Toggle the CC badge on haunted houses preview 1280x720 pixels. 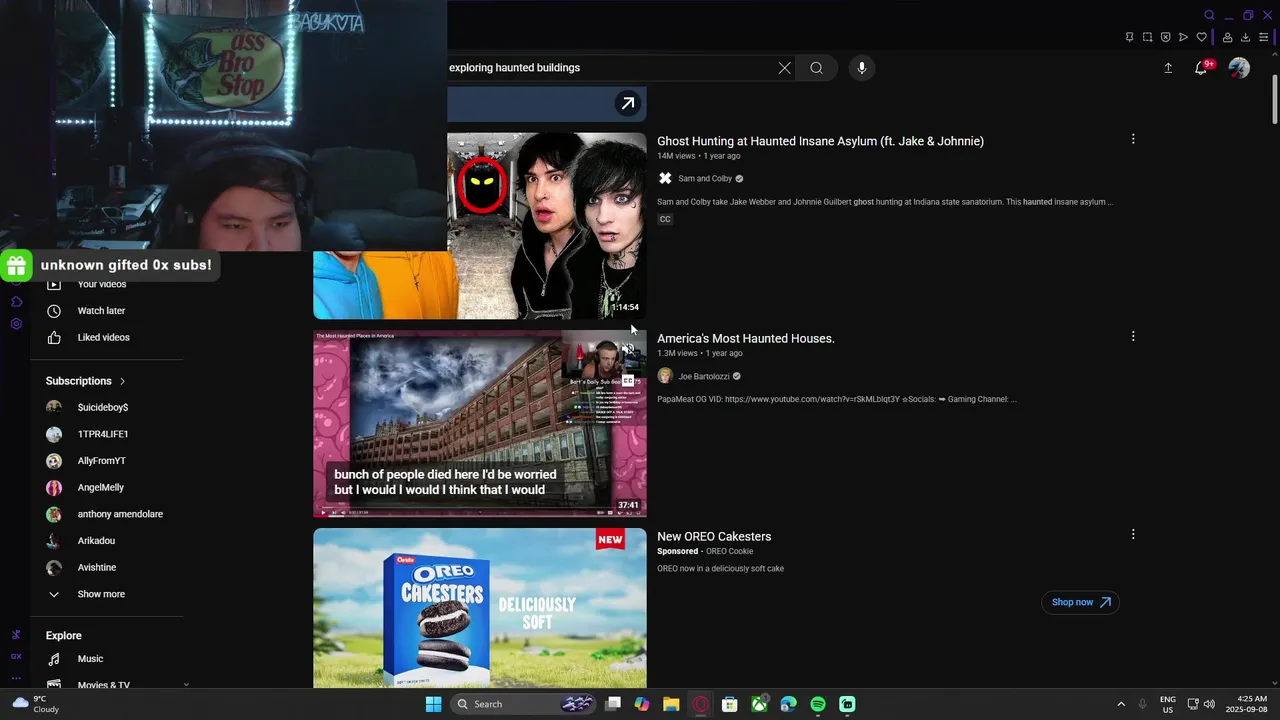pos(628,380)
